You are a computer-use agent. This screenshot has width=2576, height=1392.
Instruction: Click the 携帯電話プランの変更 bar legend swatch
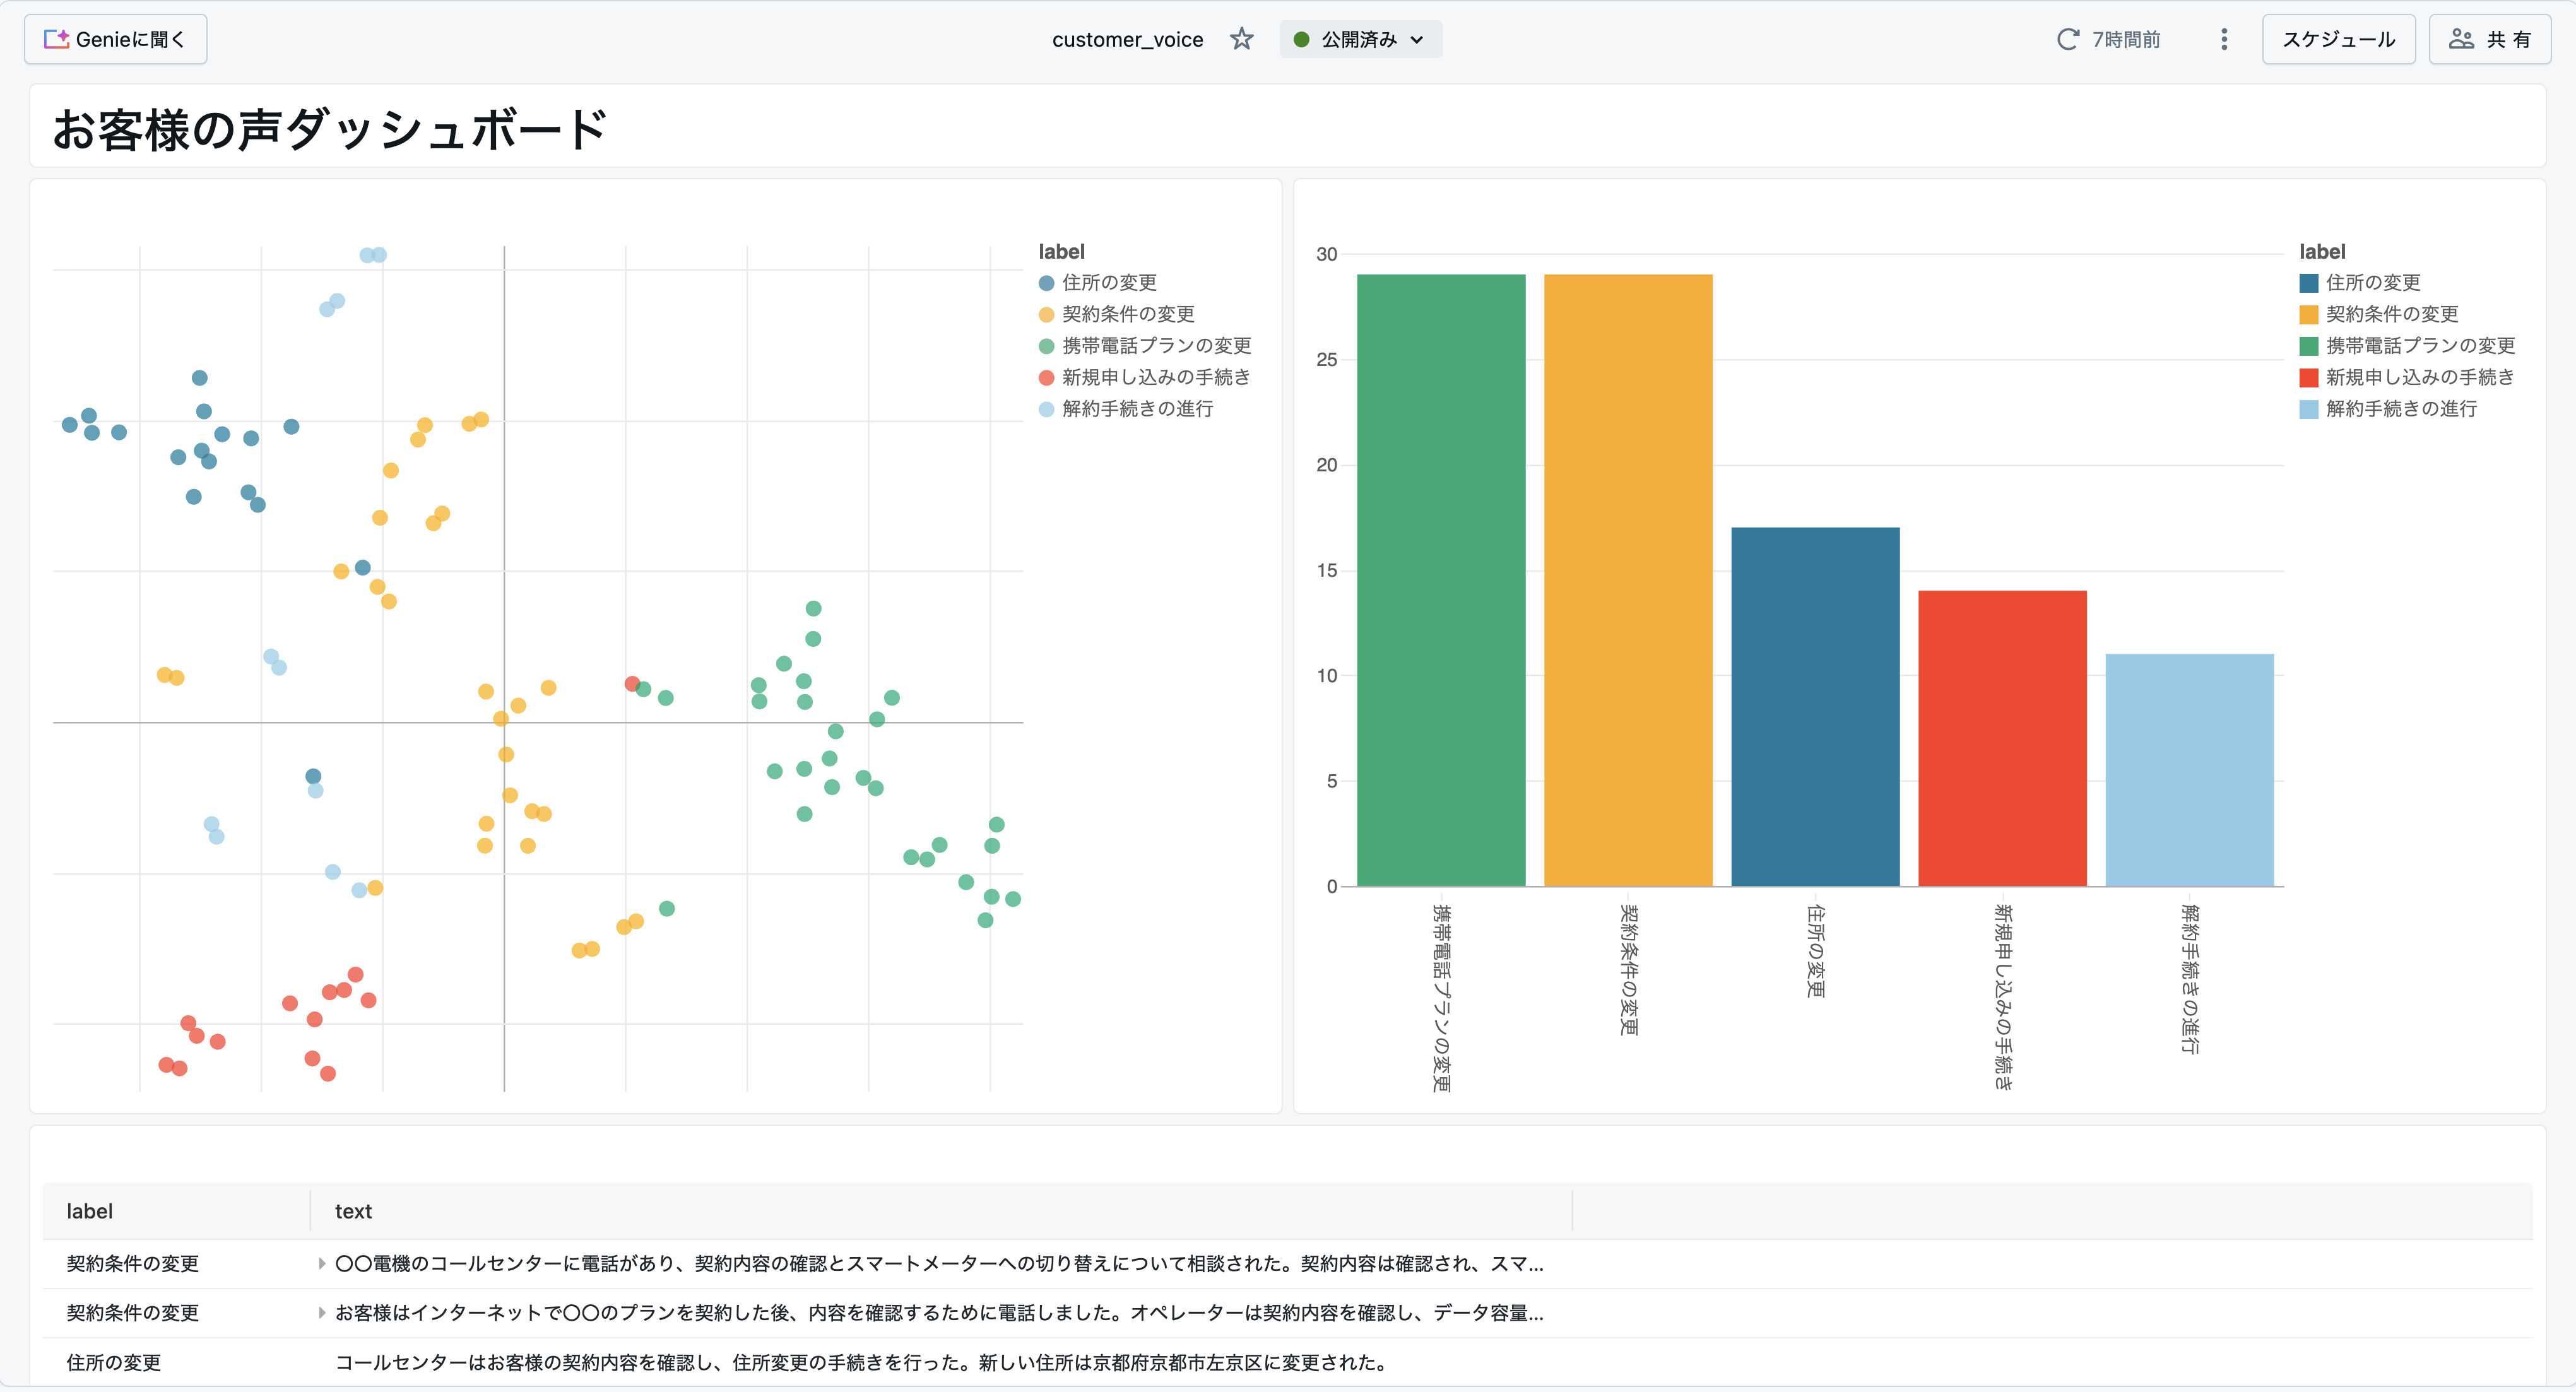coord(2308,346)
